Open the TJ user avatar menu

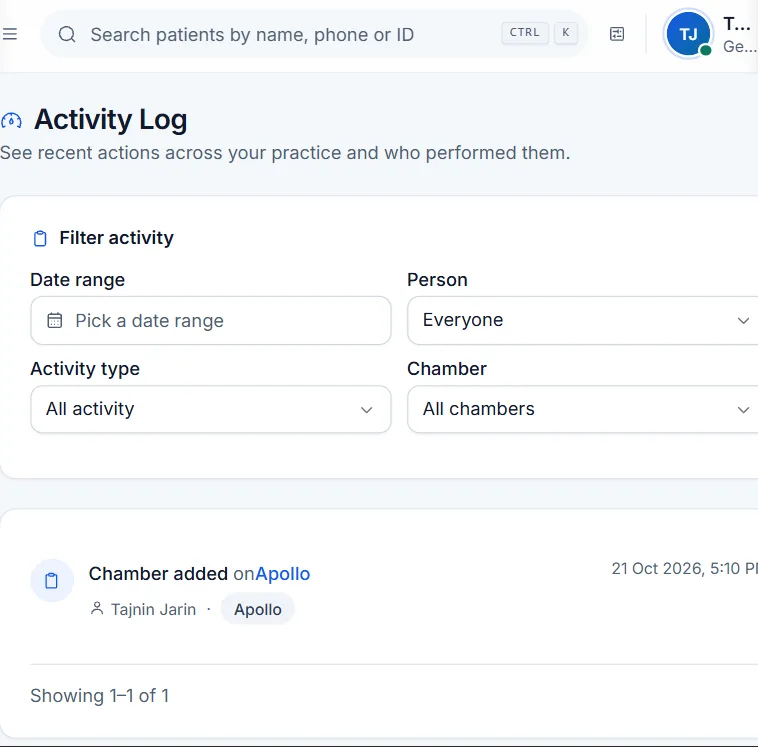click(688, 34)
